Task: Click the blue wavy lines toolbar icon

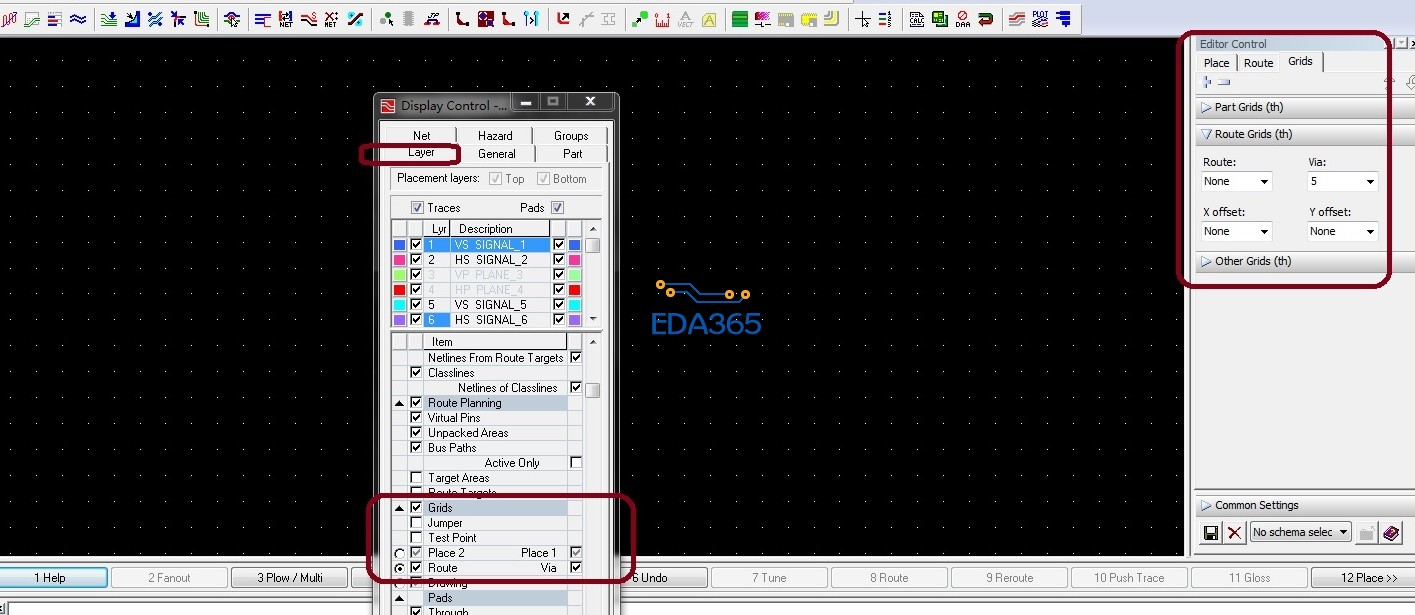Action: point(78,19)
